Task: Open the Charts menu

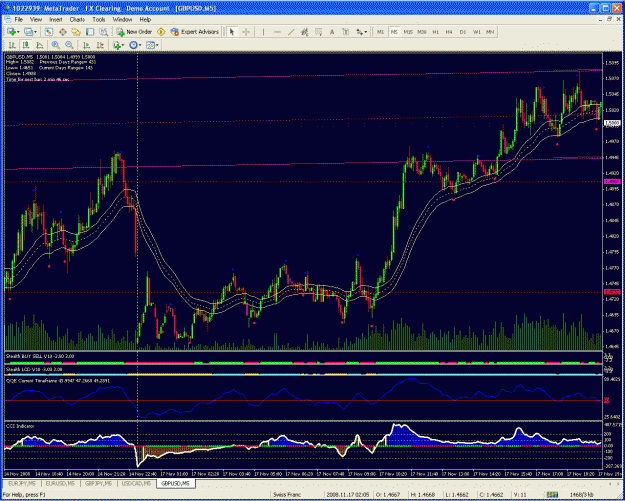Action: [77, 19]
